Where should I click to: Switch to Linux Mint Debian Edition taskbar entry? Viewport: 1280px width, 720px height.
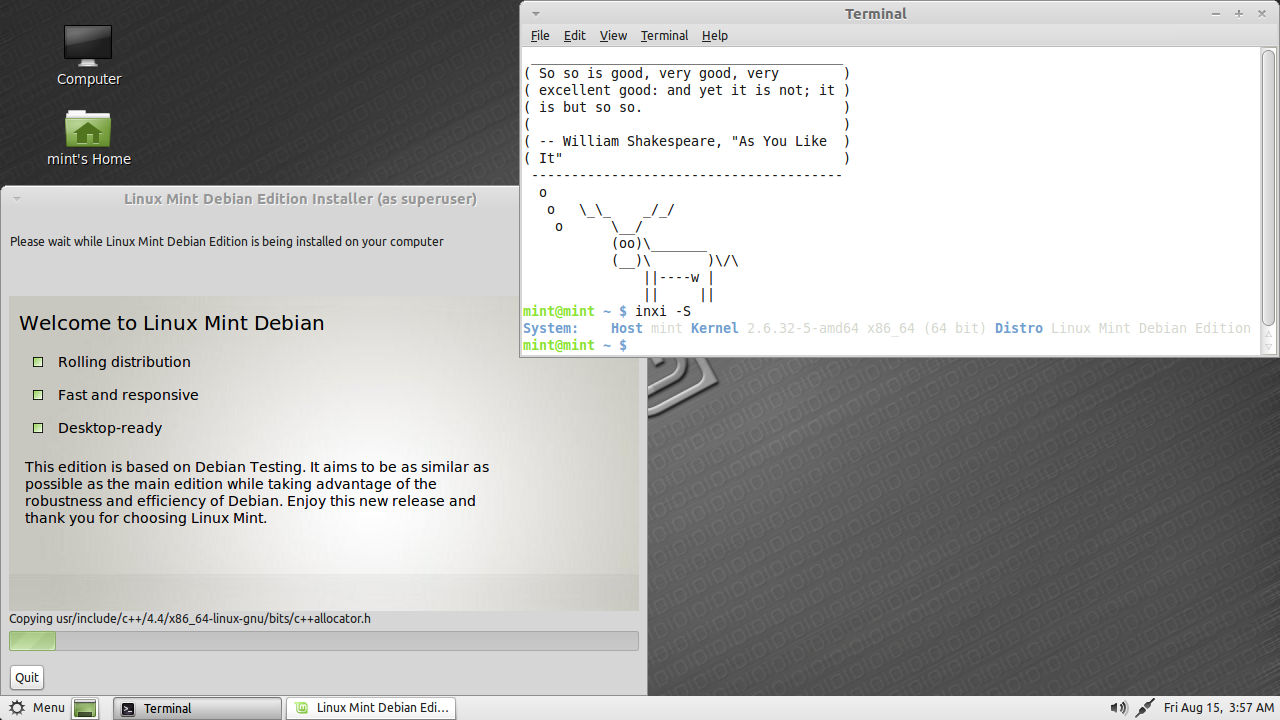371,708
